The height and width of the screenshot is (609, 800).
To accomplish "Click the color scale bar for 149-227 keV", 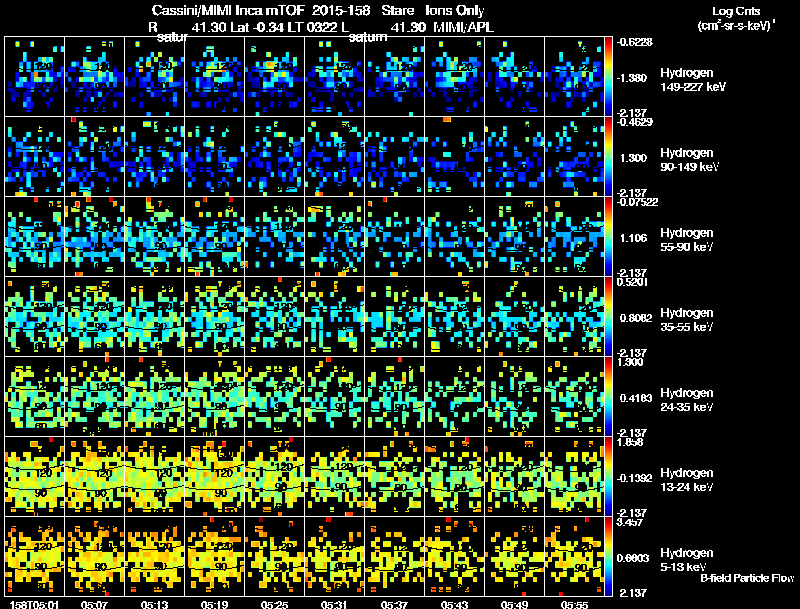I will click(608, 77).
